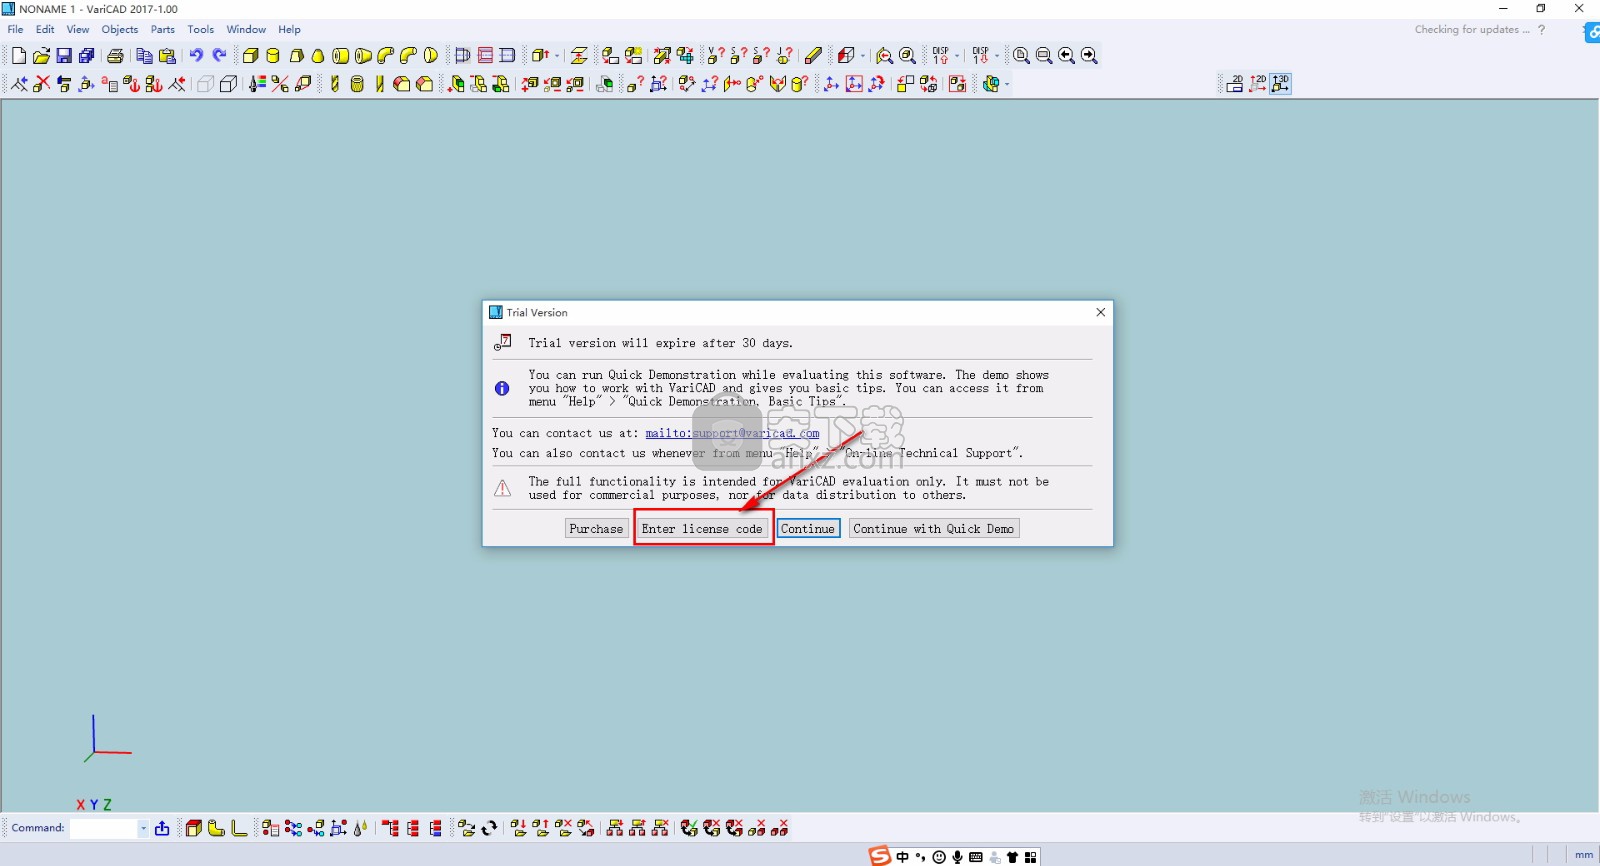Create a cylinder solid
1600x866 pixels.
[x=273, y=56]
